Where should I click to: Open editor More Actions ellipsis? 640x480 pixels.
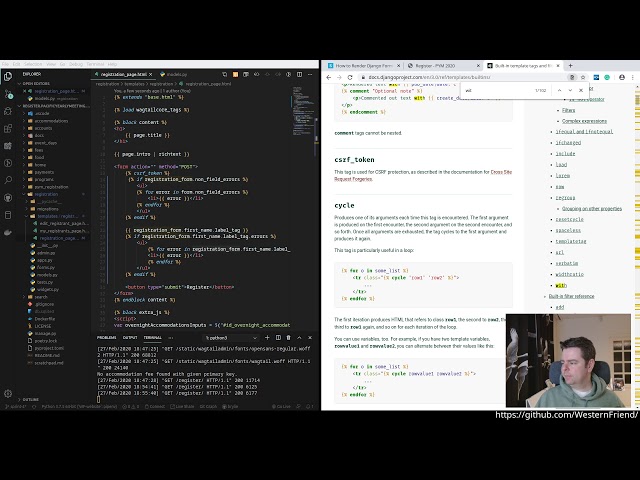coord(310,74)
